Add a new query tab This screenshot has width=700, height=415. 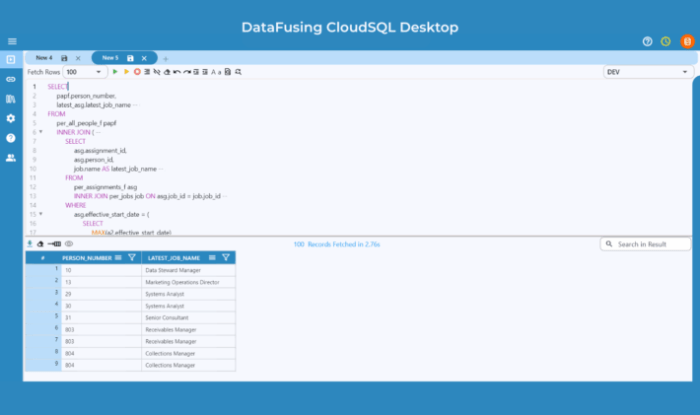coord(166,58)
